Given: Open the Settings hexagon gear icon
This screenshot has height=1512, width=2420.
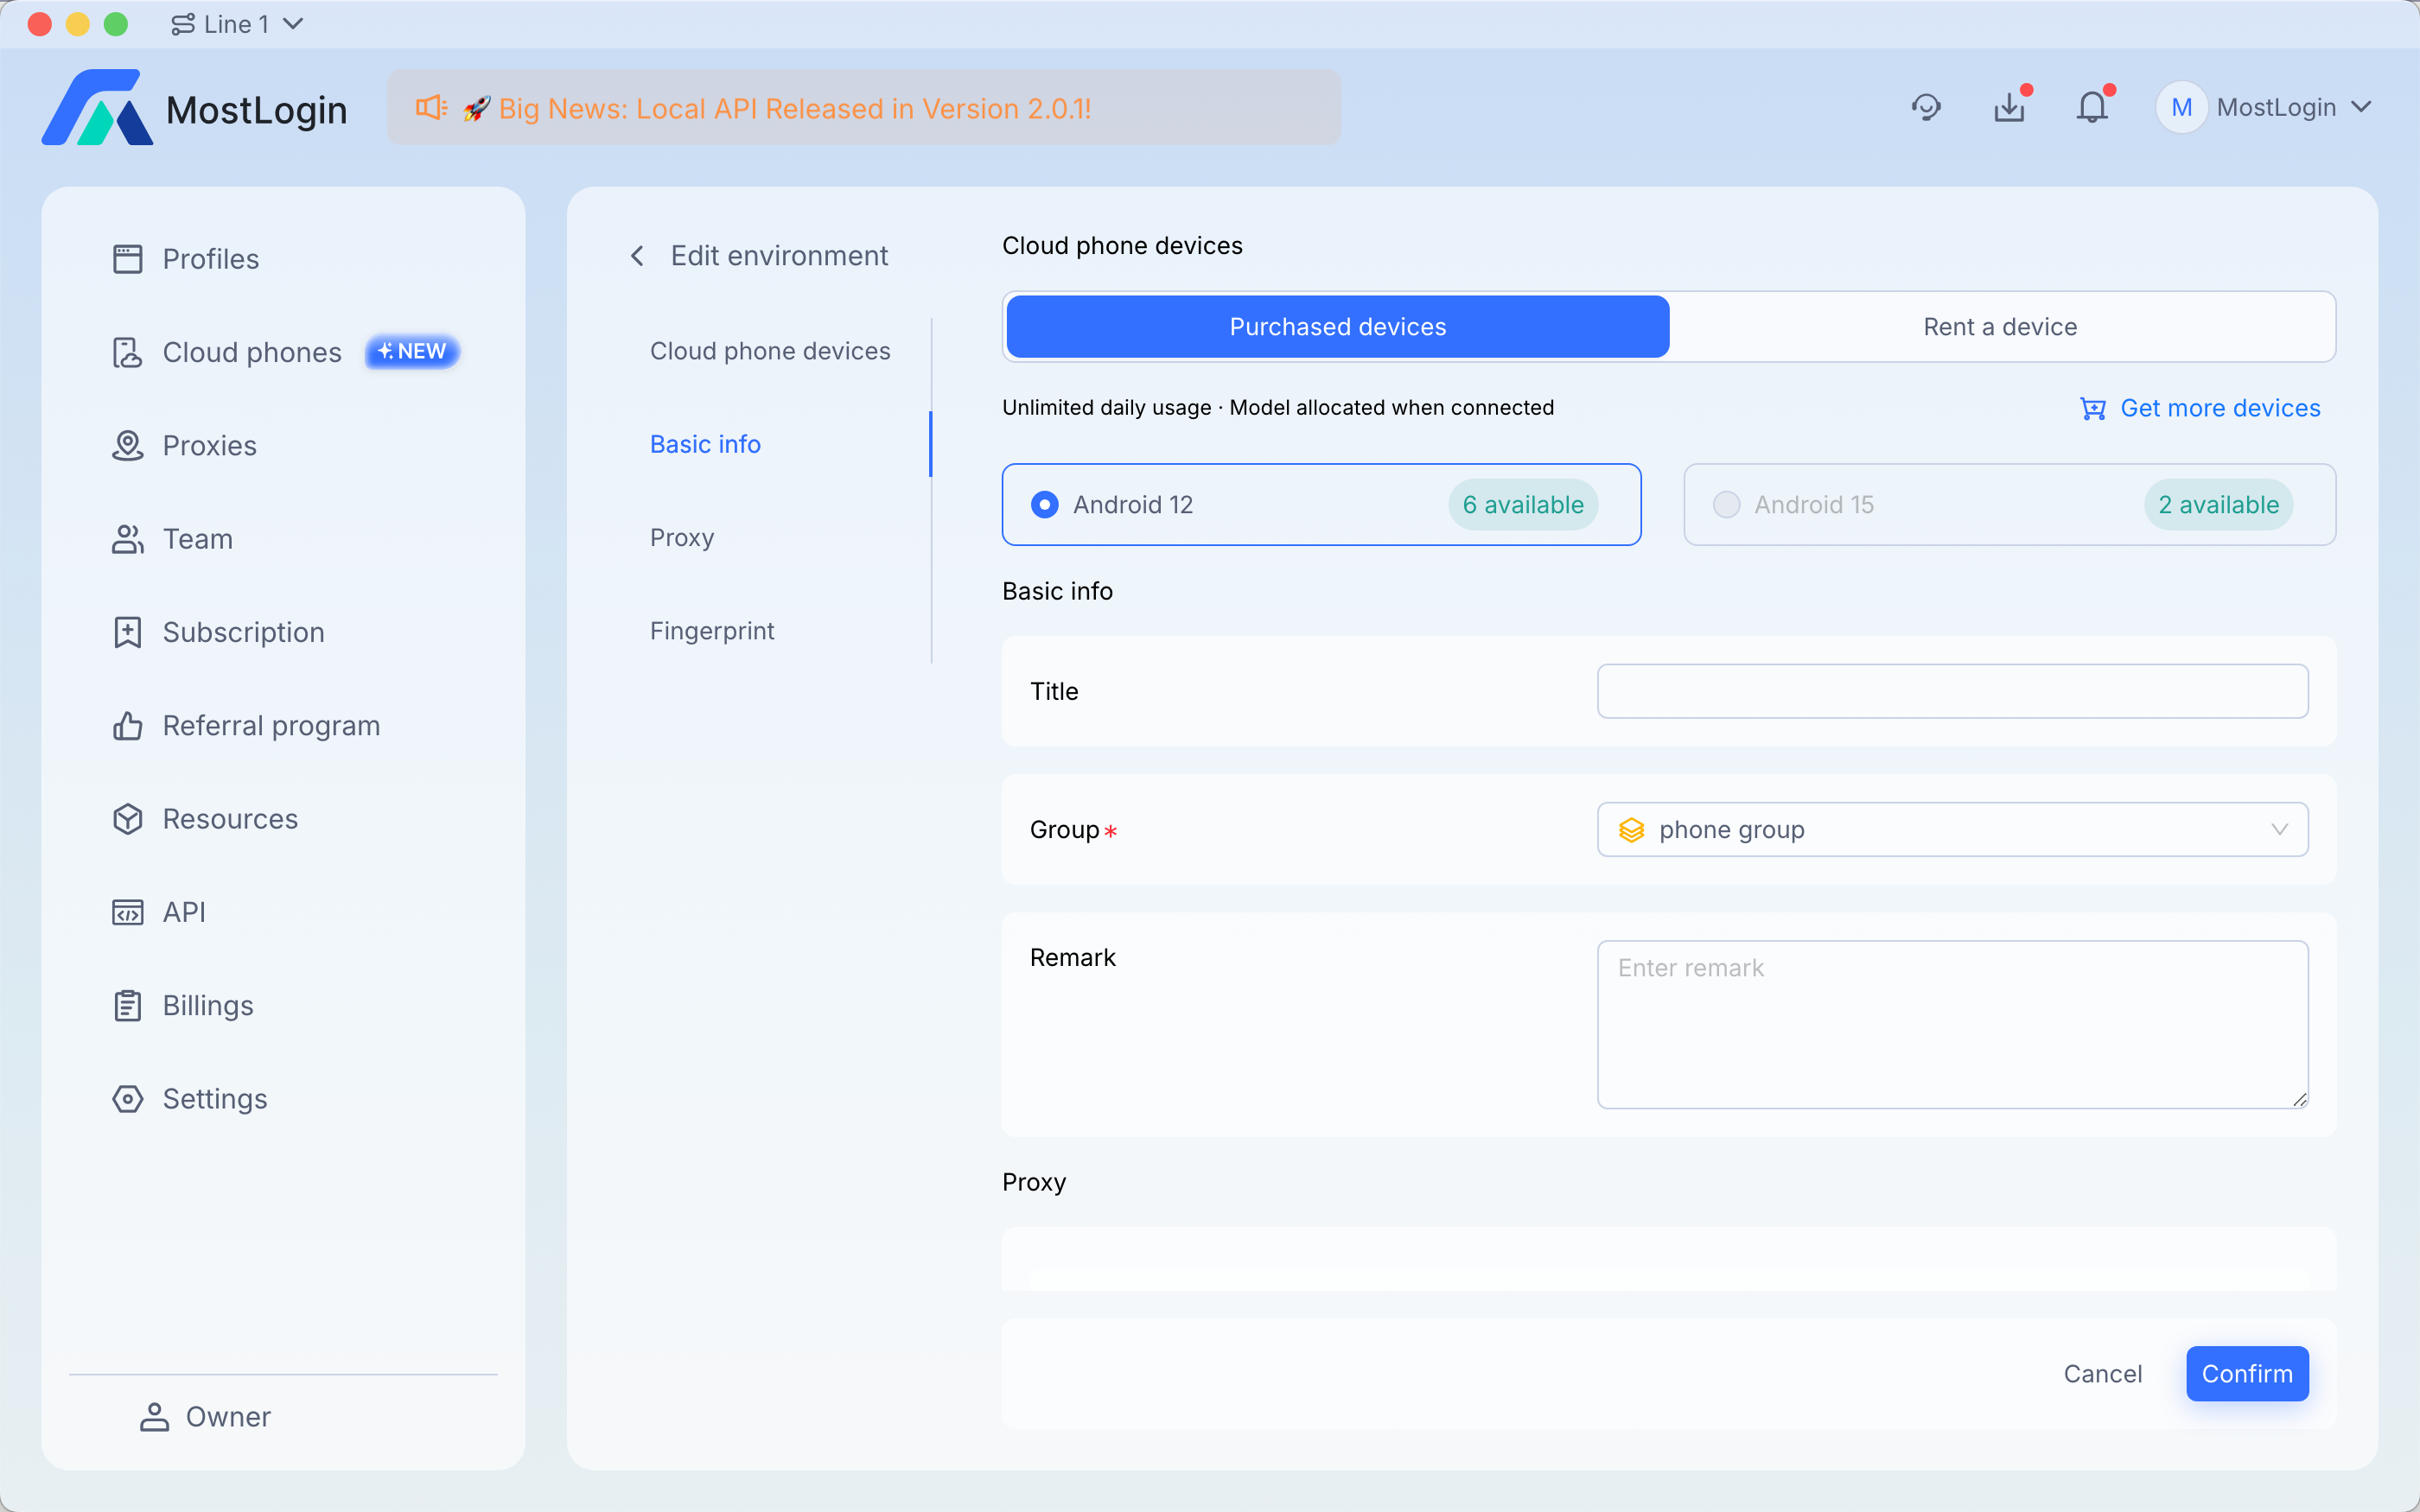Looking at the screenshot, I should [x=127, y=1099].
